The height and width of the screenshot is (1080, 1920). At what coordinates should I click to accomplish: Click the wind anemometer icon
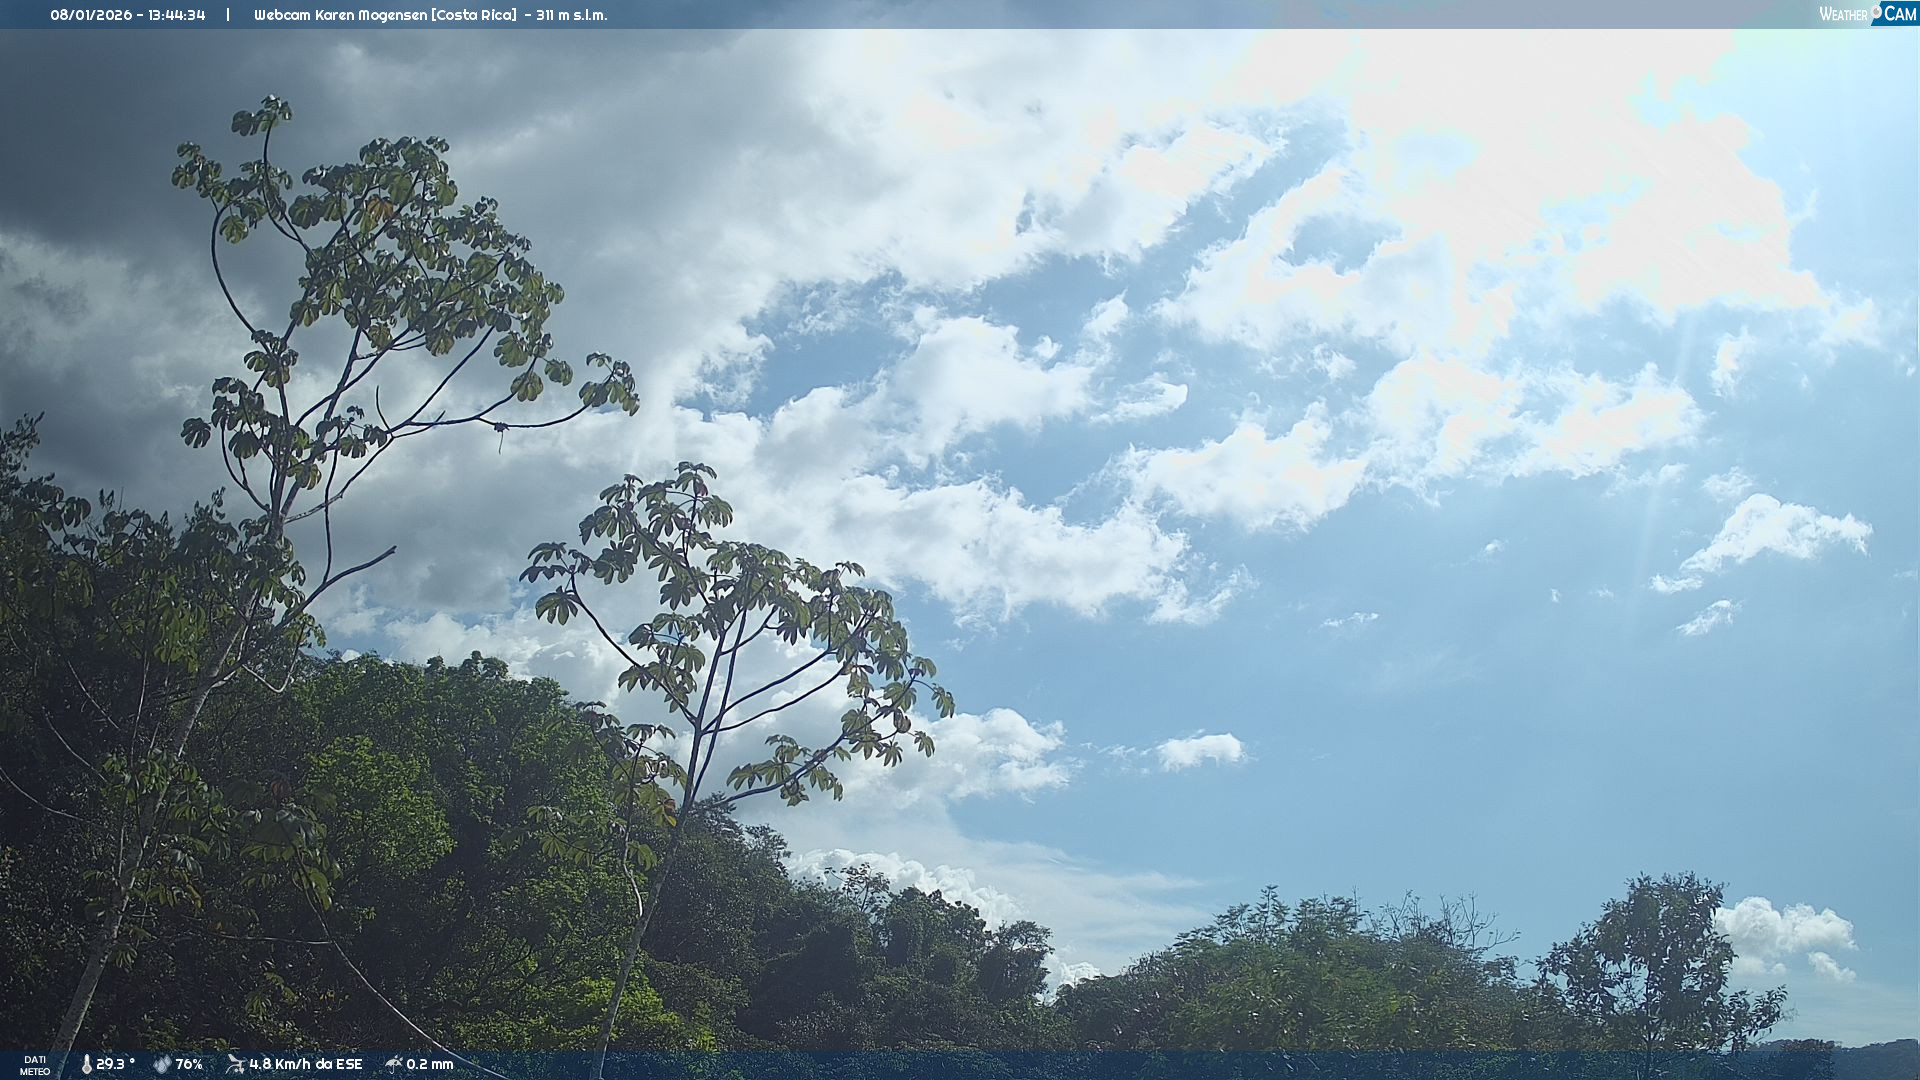pyautogui.click(x=235, y=1064)
